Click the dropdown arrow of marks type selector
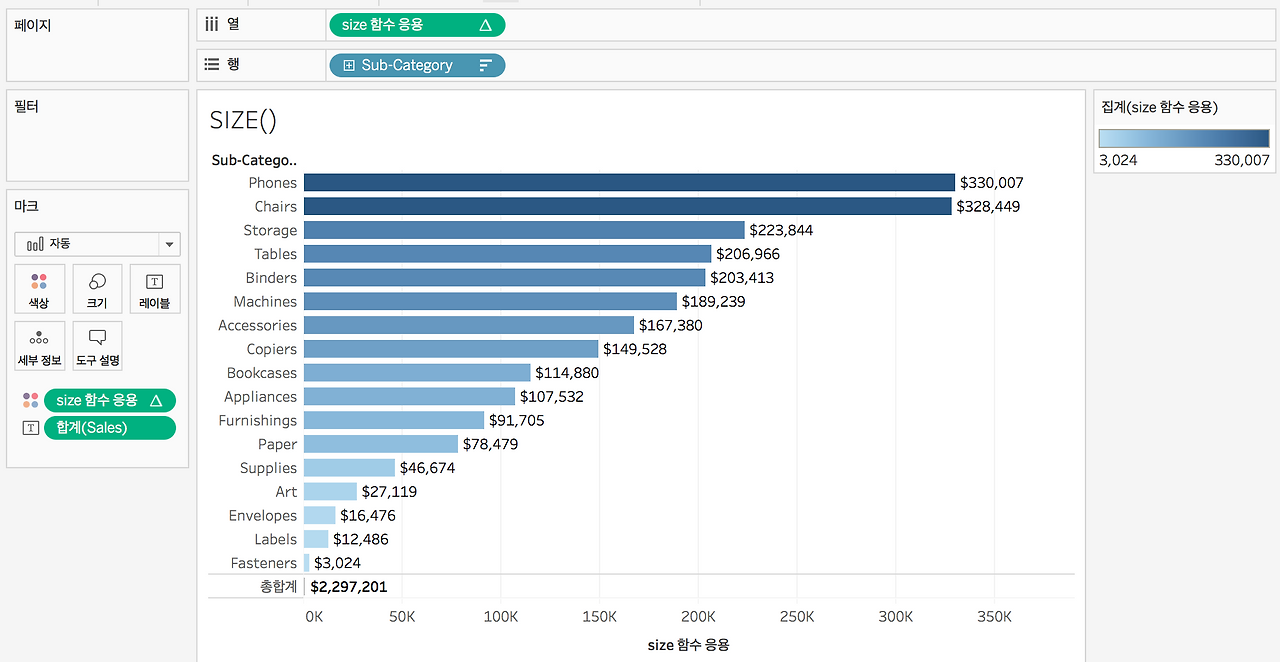1280x662 pixels. point(170,244)
